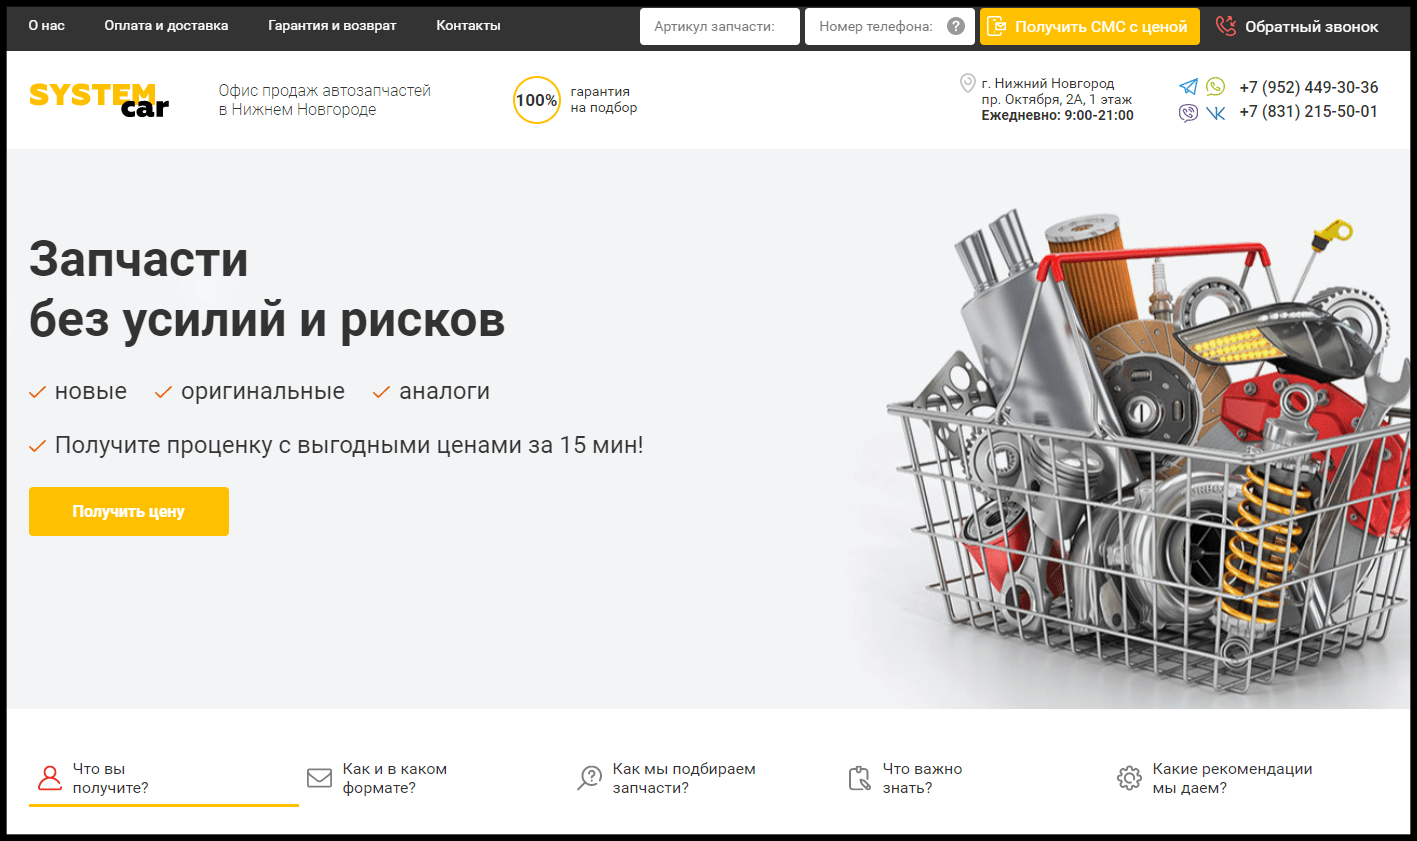Open the VK social network icon
Image resolution: width=1417 pixels, height=841 pixels.
pyautogui.click(x=1215, y=113)
